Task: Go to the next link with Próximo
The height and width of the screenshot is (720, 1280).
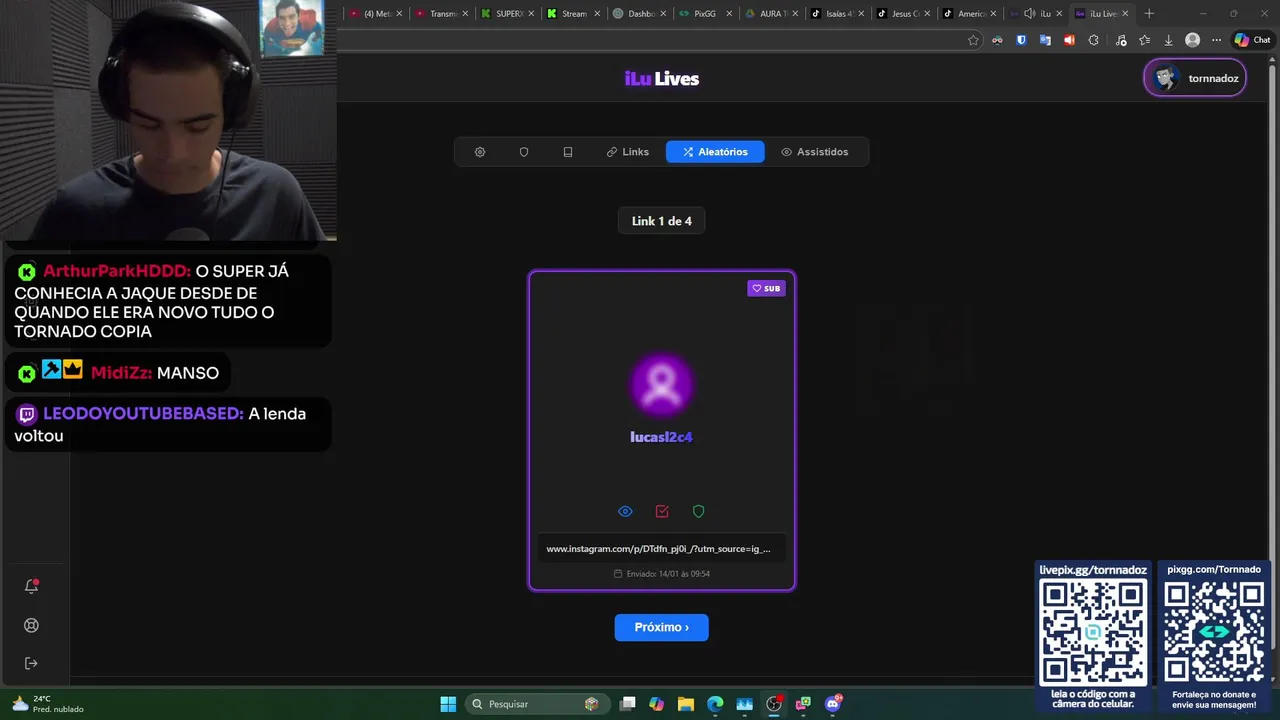Action: pyautogui.click(x=661, y=627)
